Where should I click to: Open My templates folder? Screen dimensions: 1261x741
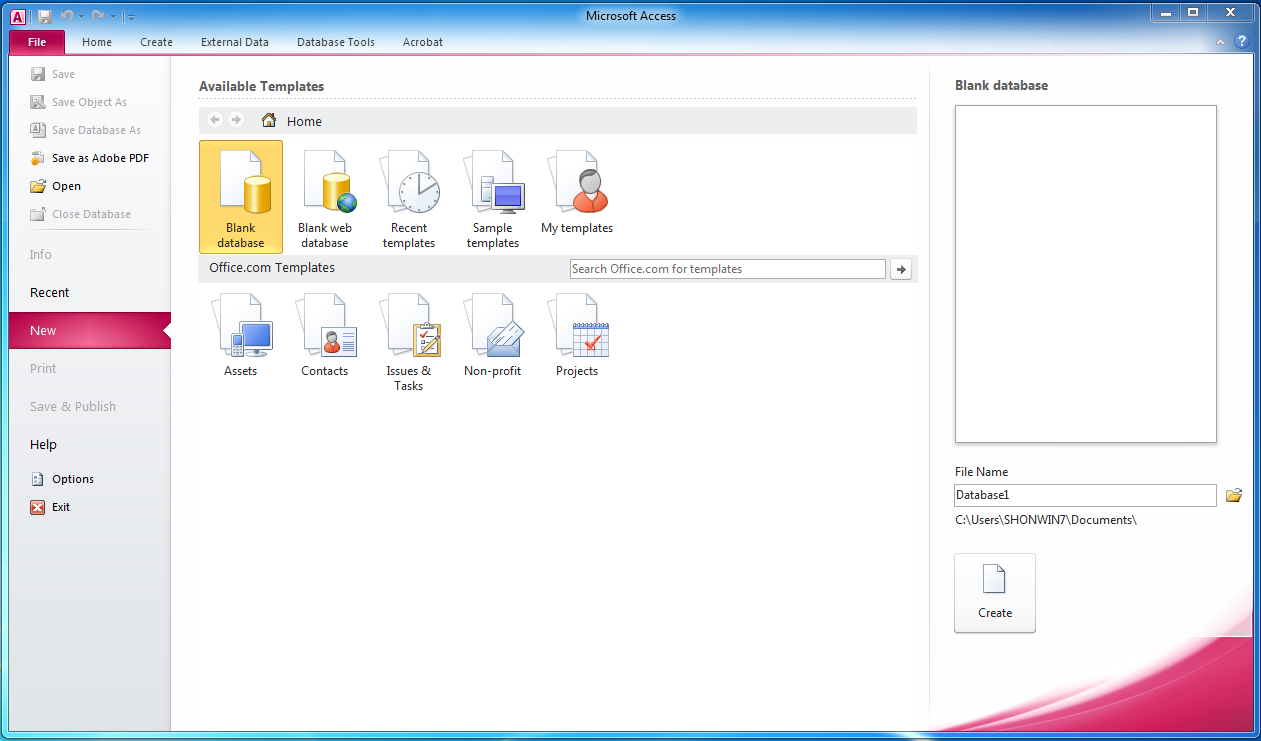pos(577,192)
